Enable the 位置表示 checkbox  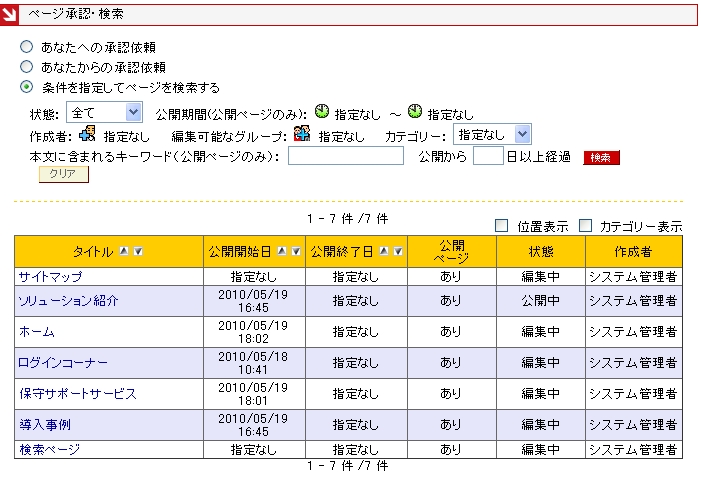click(x=502, y=226)
